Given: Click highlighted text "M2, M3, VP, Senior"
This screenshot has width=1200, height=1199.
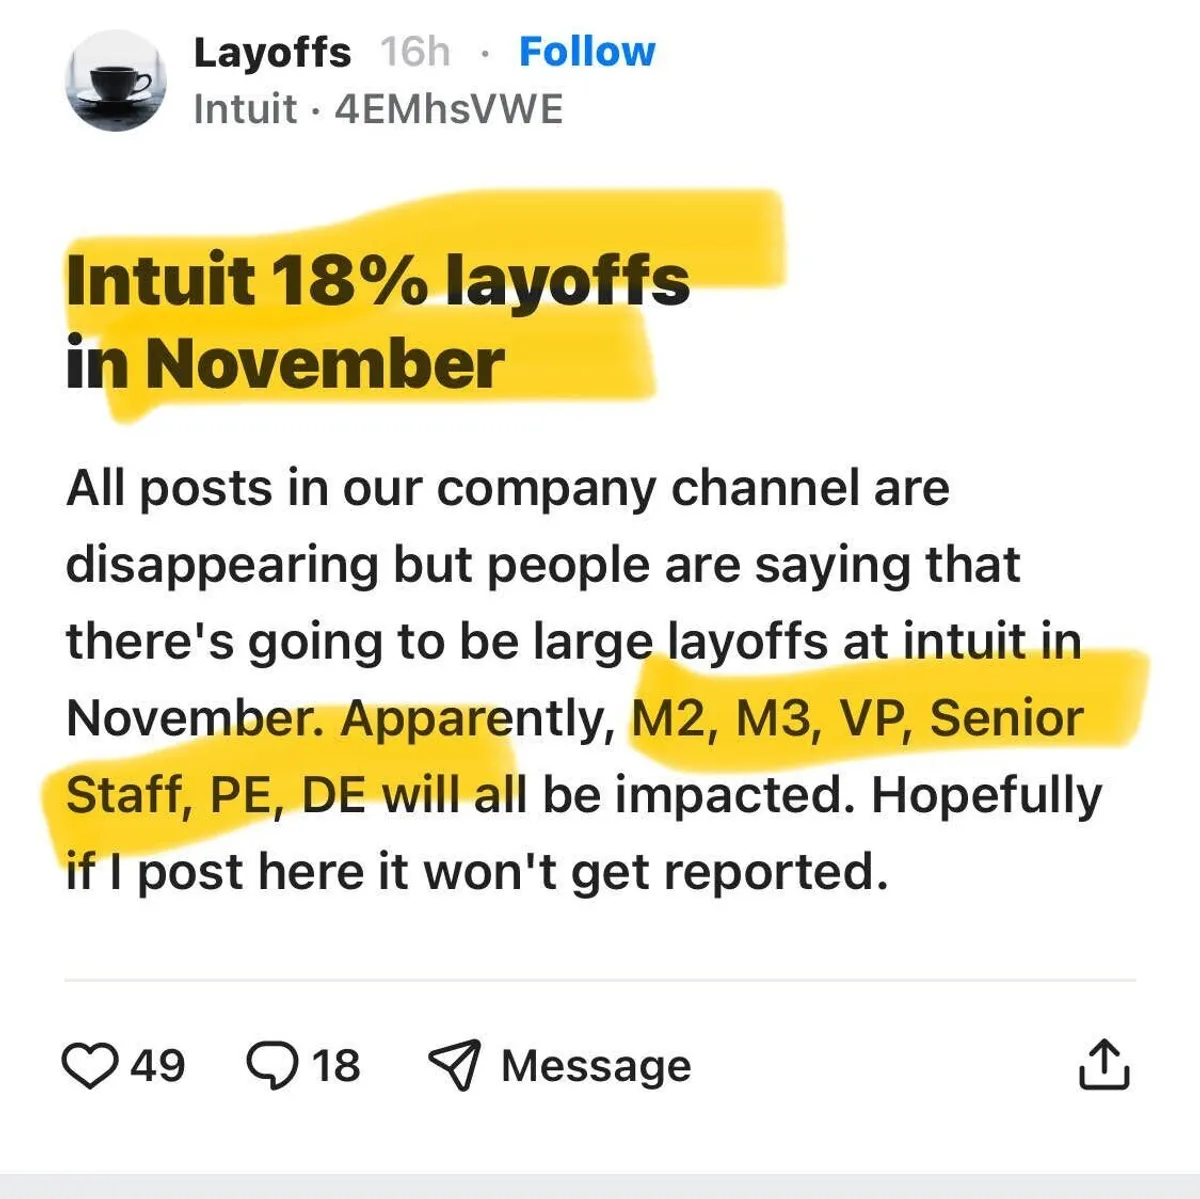Looking at the screenshot, I should click(858, 718).
